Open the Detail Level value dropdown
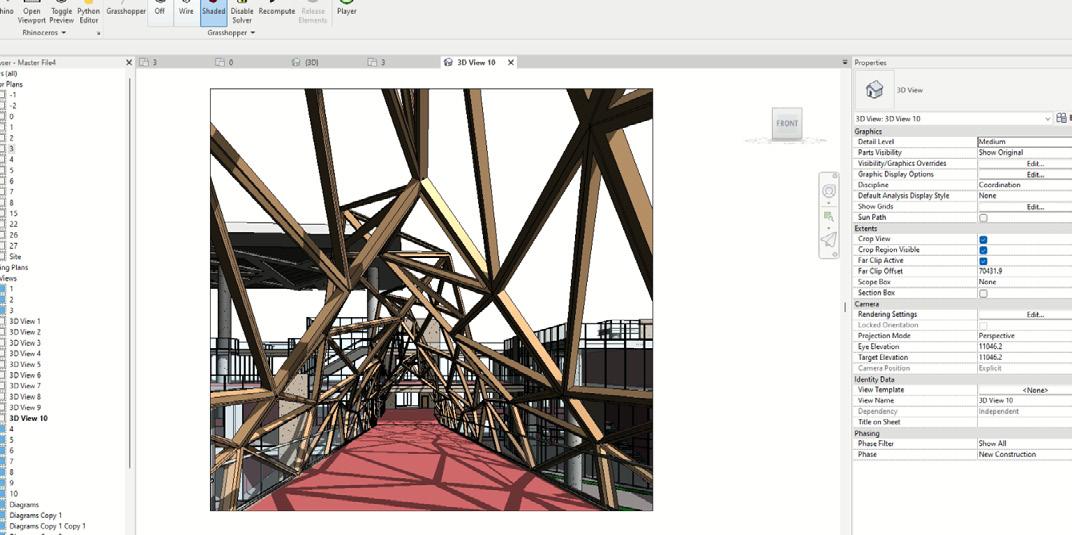Viewport: 1072px width, 535px height. pos(1025,141)
